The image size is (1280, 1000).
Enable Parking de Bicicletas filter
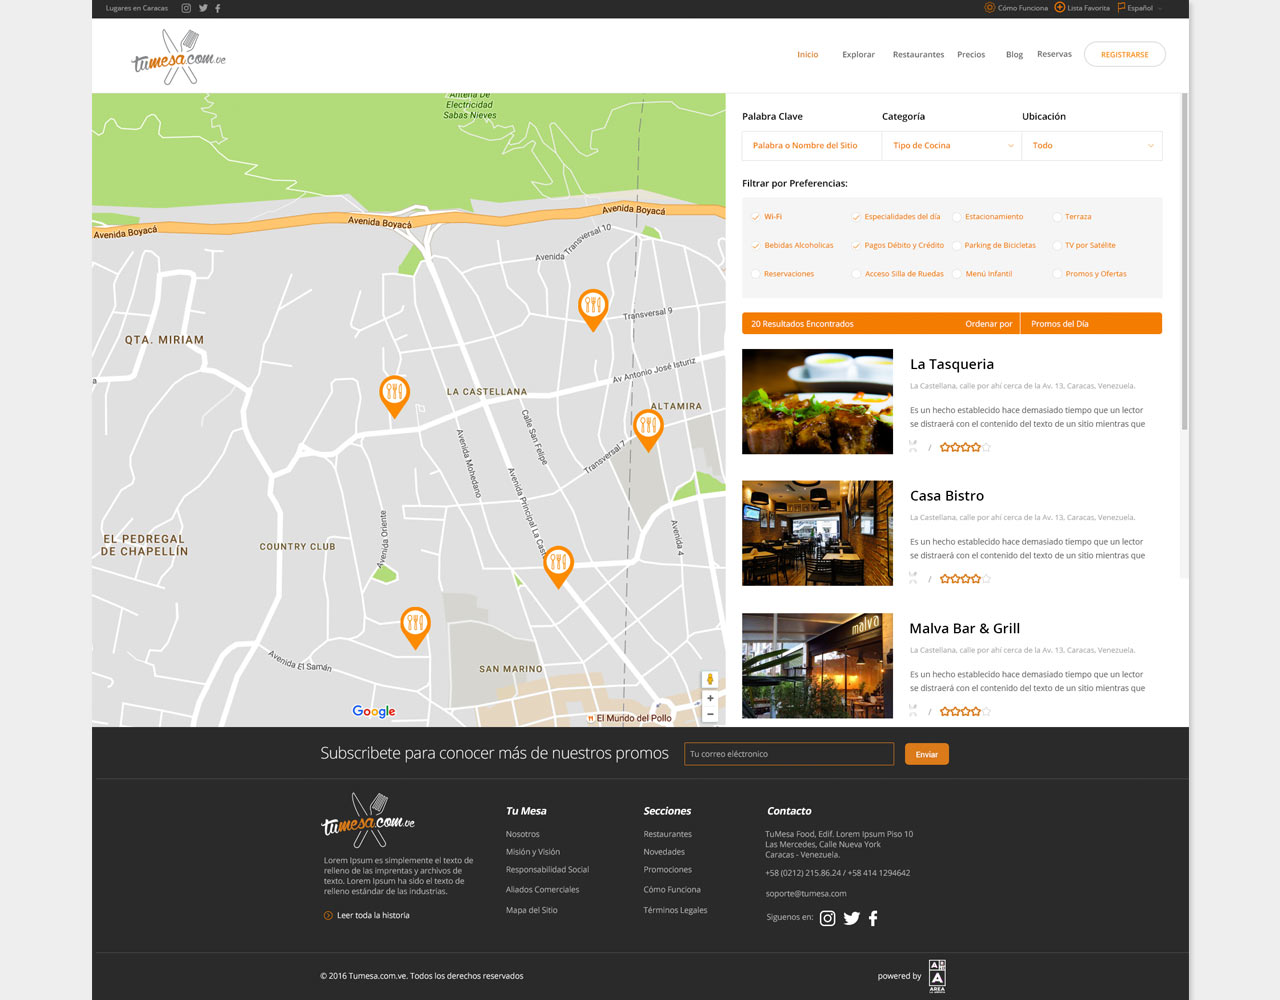tap(957, 245)
